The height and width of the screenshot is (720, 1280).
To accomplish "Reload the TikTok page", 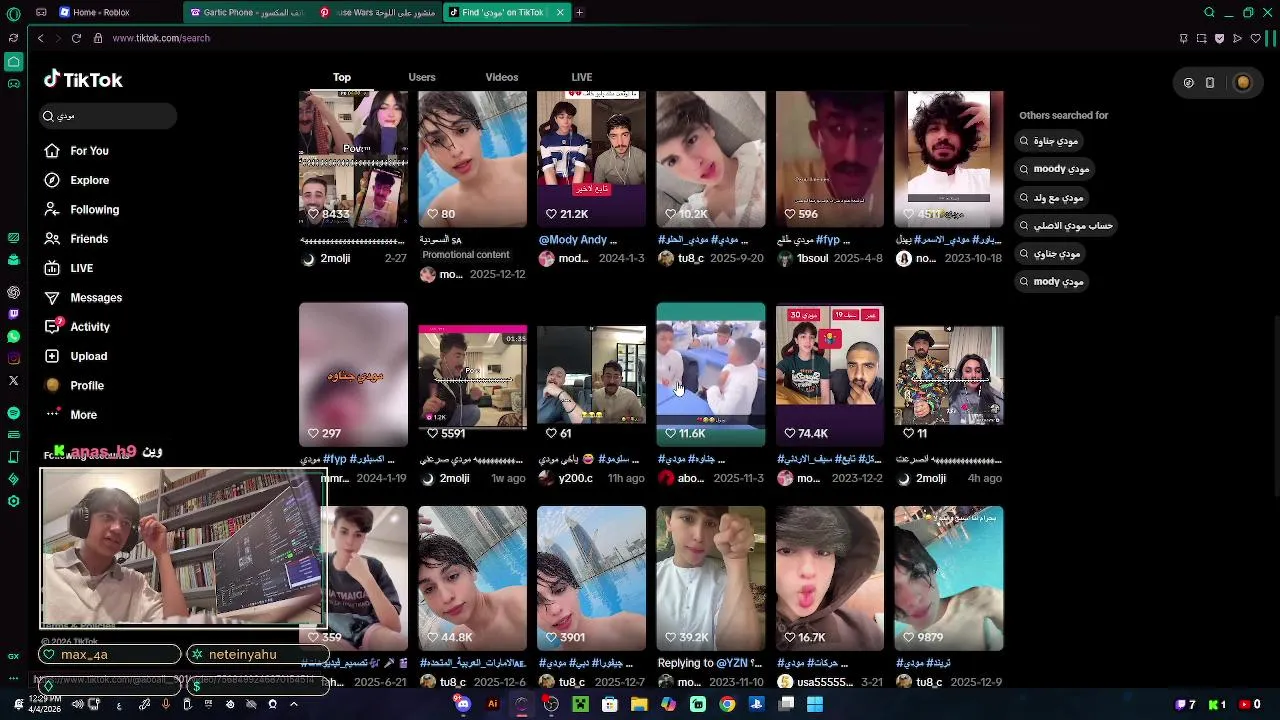I will [x=76, y=38].
